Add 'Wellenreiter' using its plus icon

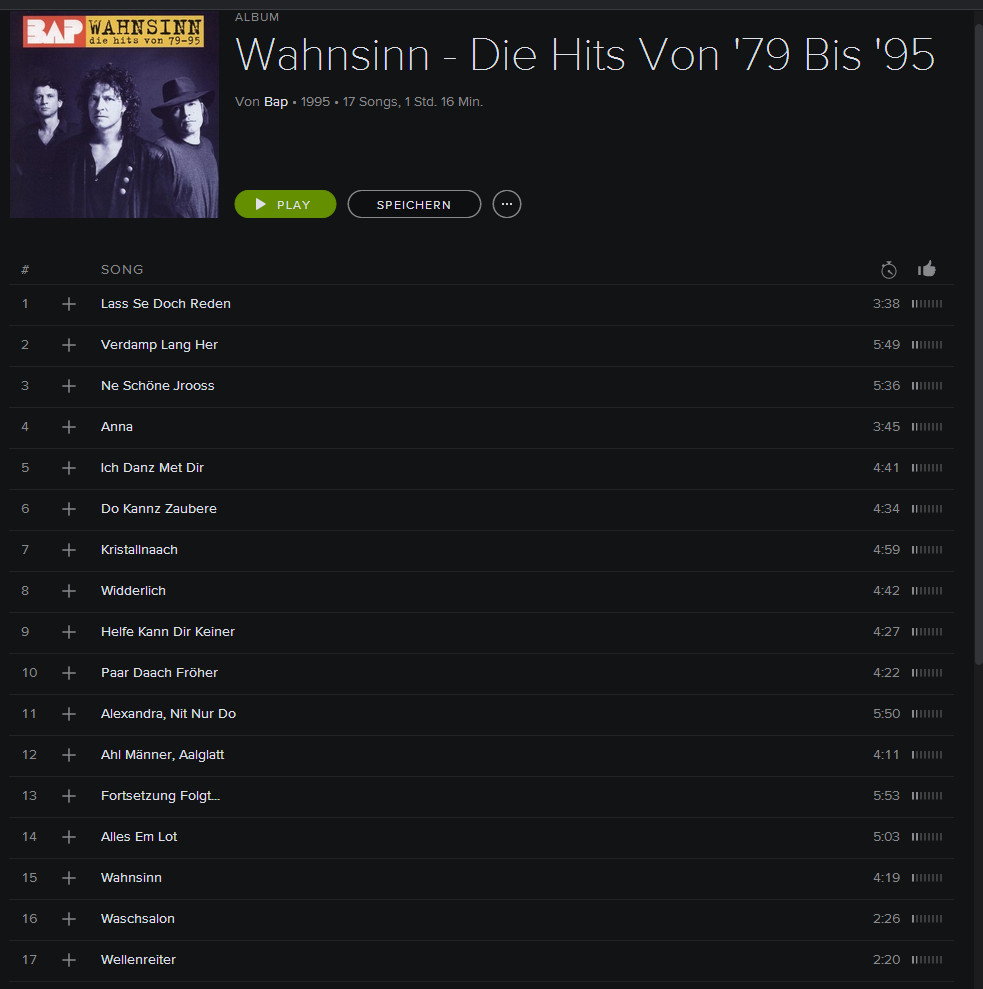pos(69,960)
